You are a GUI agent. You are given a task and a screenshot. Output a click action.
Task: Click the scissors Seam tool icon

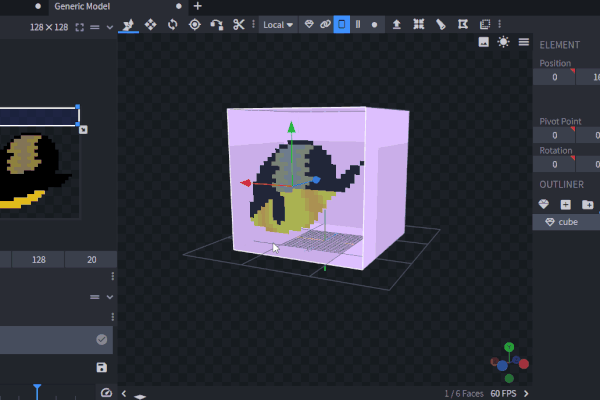click(239, 23)
